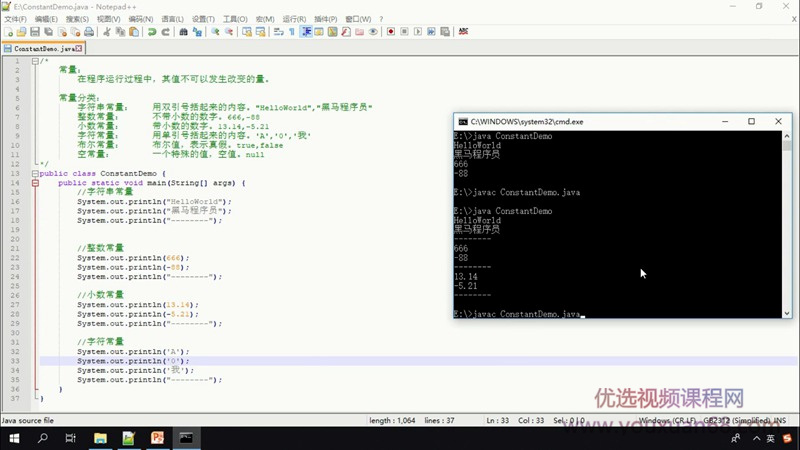Click the Windows Start button
800x450 pixels.
pyautogui.click(x=14, y=438)
